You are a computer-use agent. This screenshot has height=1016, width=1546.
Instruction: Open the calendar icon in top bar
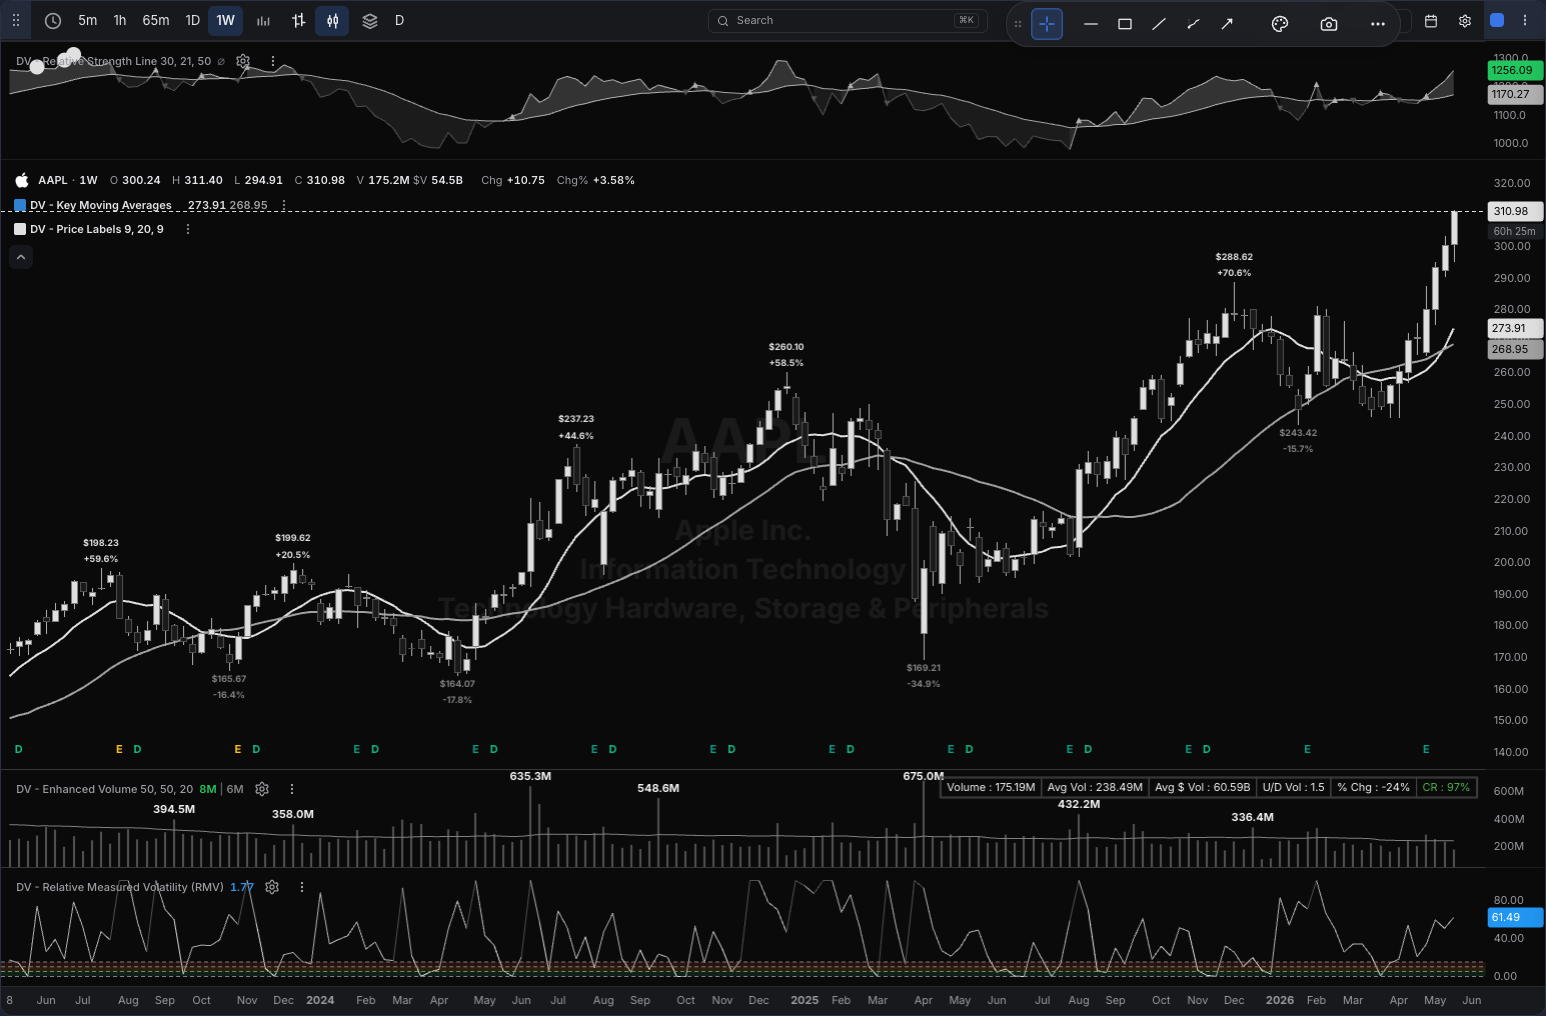coord(1431,20)
